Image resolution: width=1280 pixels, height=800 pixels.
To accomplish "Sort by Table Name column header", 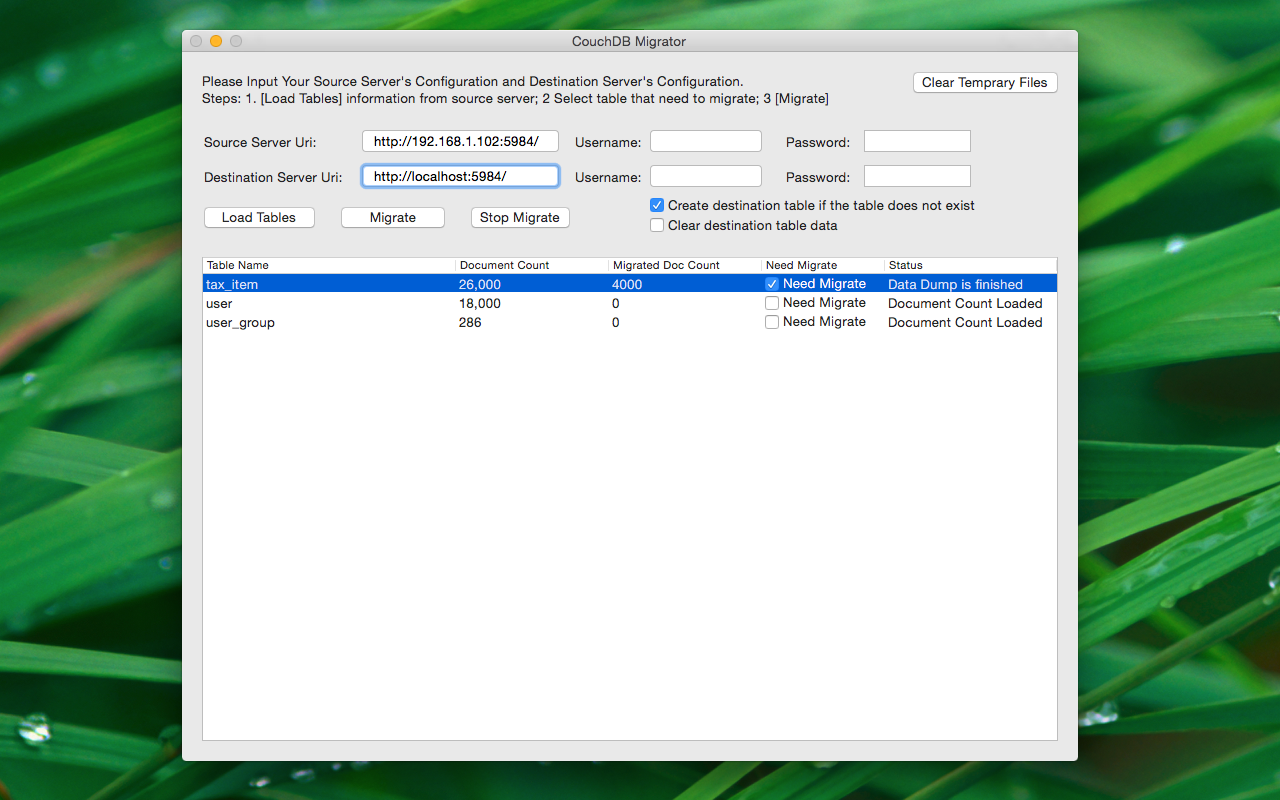I will click(x=328, y=265).
